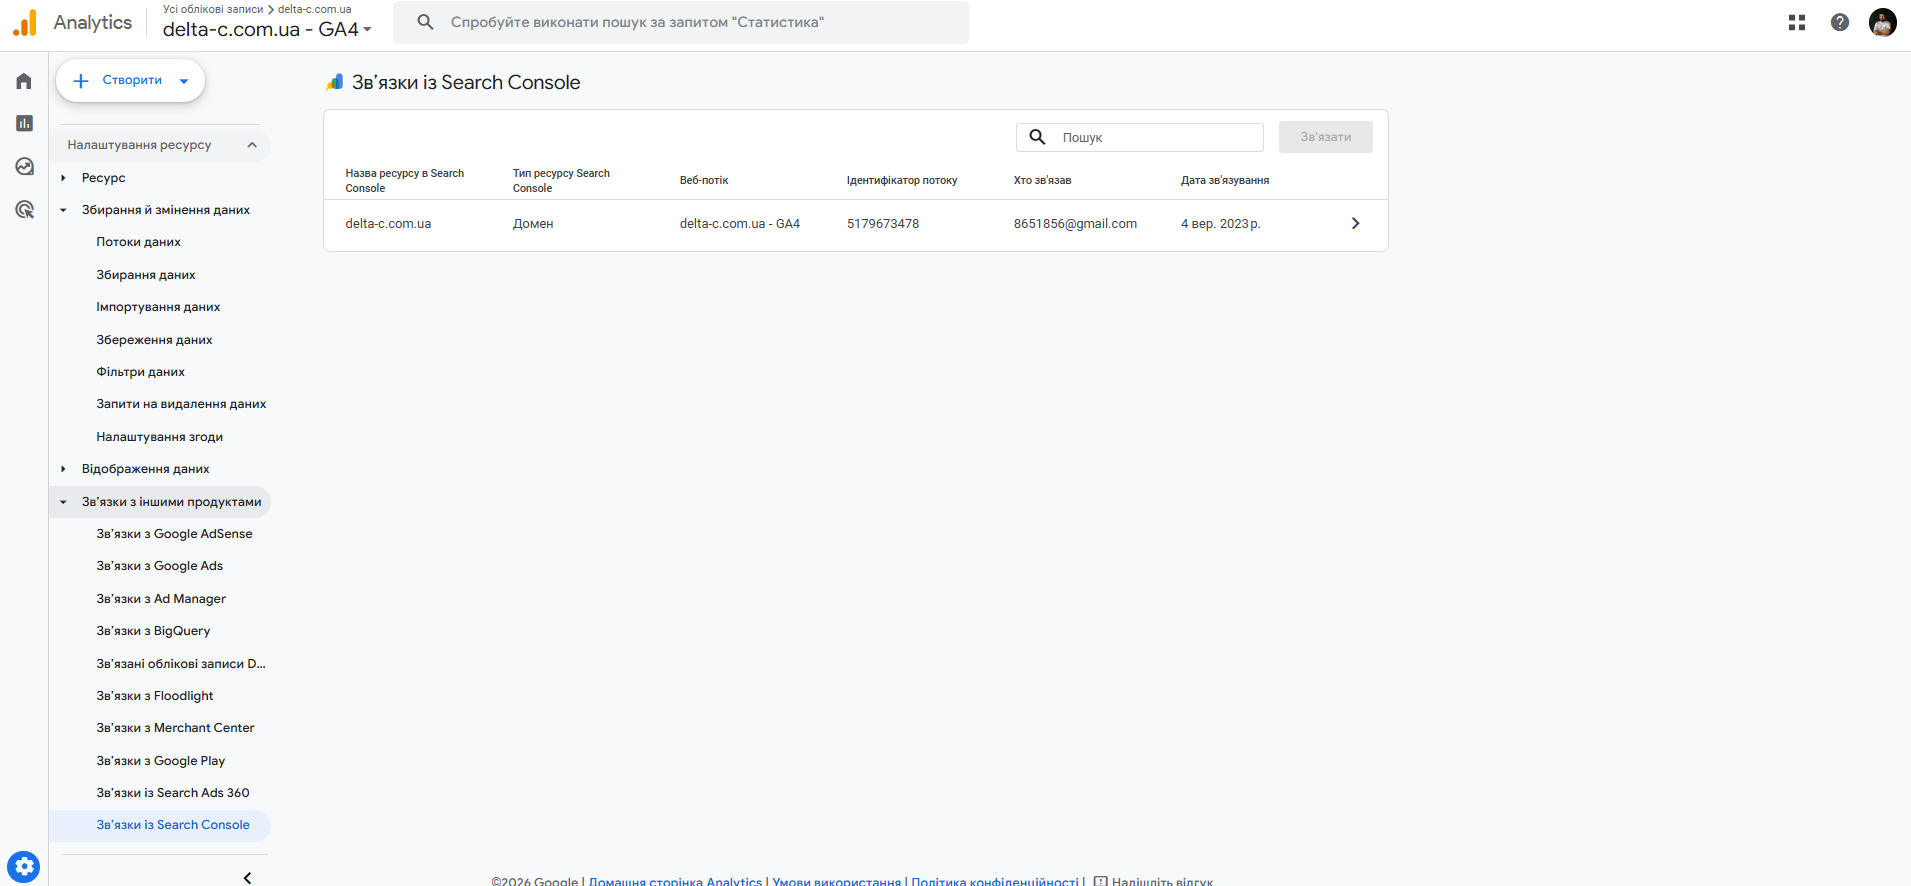The image size is (1911, 886).
Task: Expand the Ресурс tree item
Action: [63, 178]
